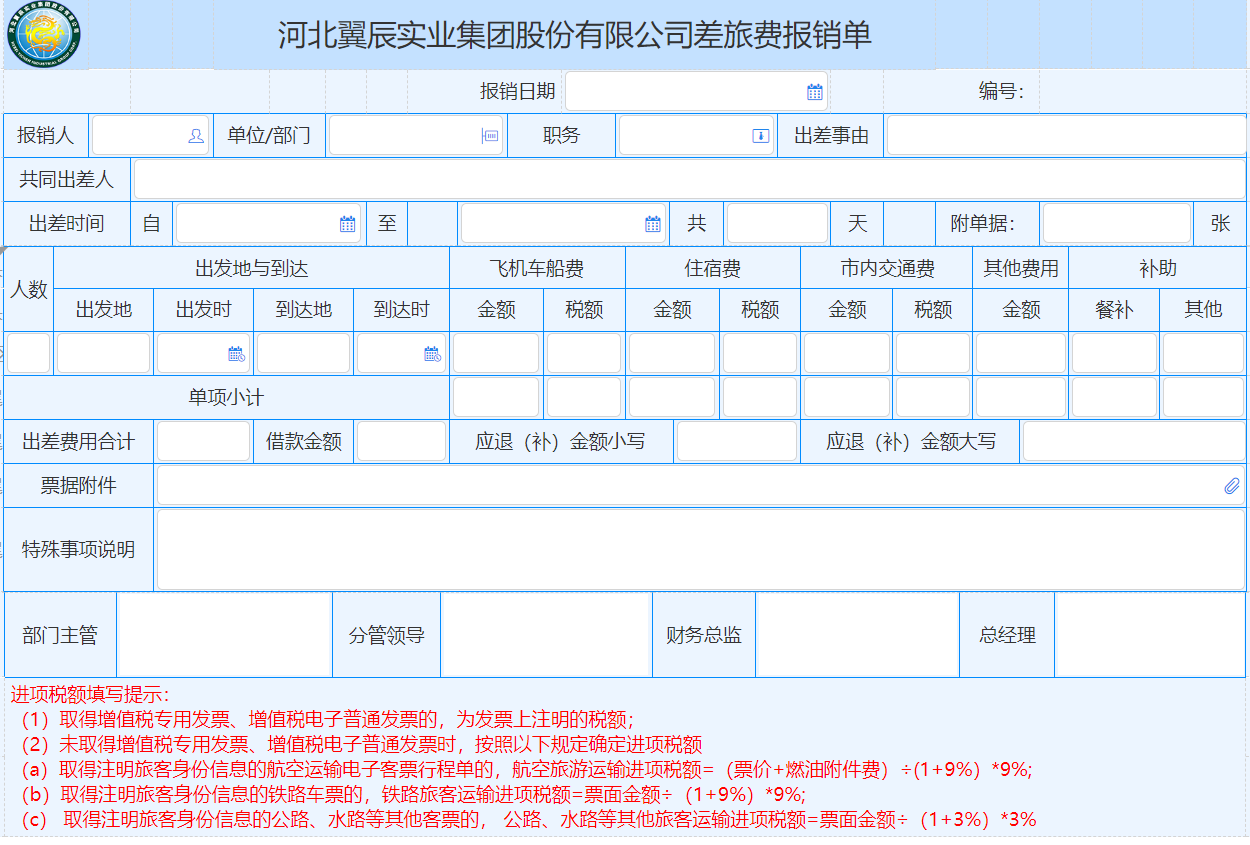
Task: Click the 附单据 number field
Action: (1116, 224)
